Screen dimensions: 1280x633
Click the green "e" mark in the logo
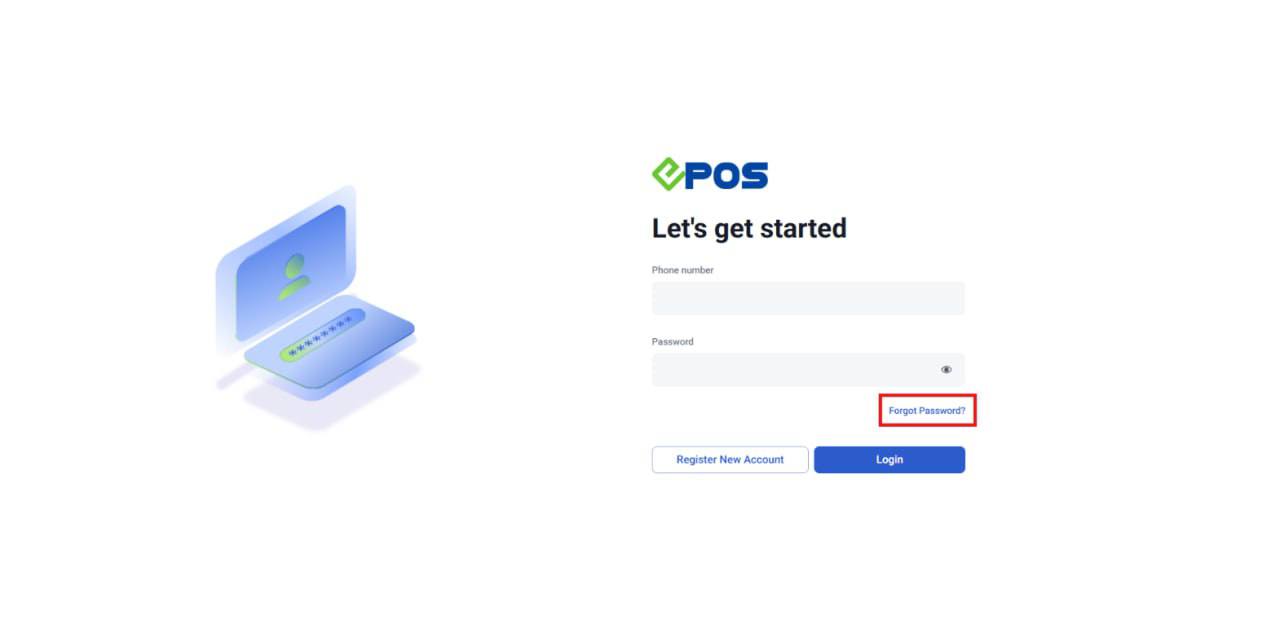(667, 175)
